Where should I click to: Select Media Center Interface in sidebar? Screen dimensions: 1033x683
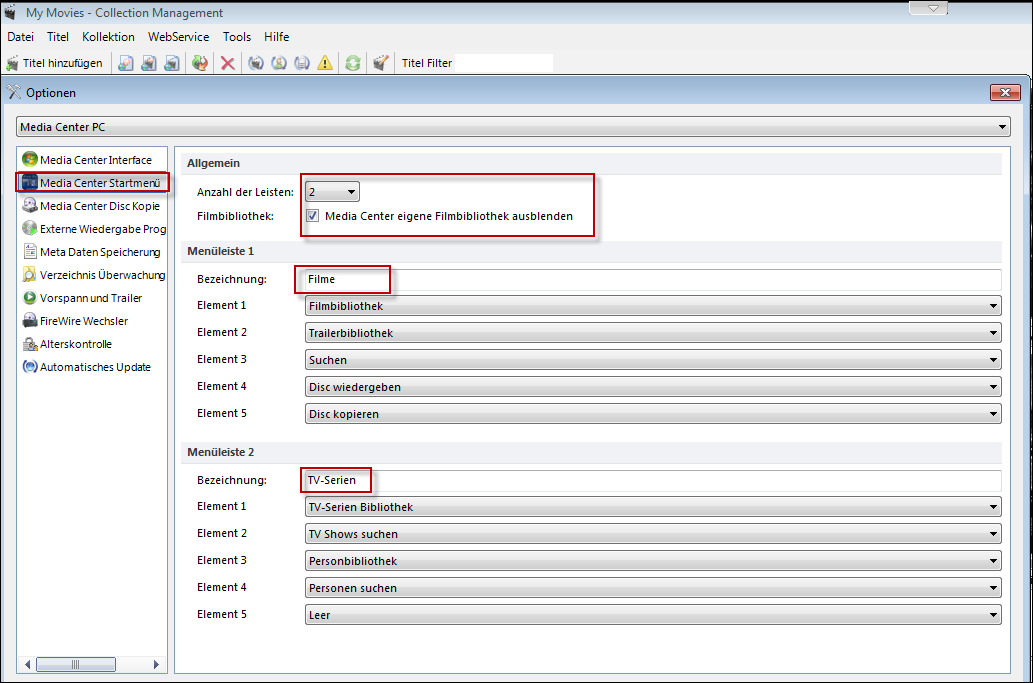(x=87, y=160)
